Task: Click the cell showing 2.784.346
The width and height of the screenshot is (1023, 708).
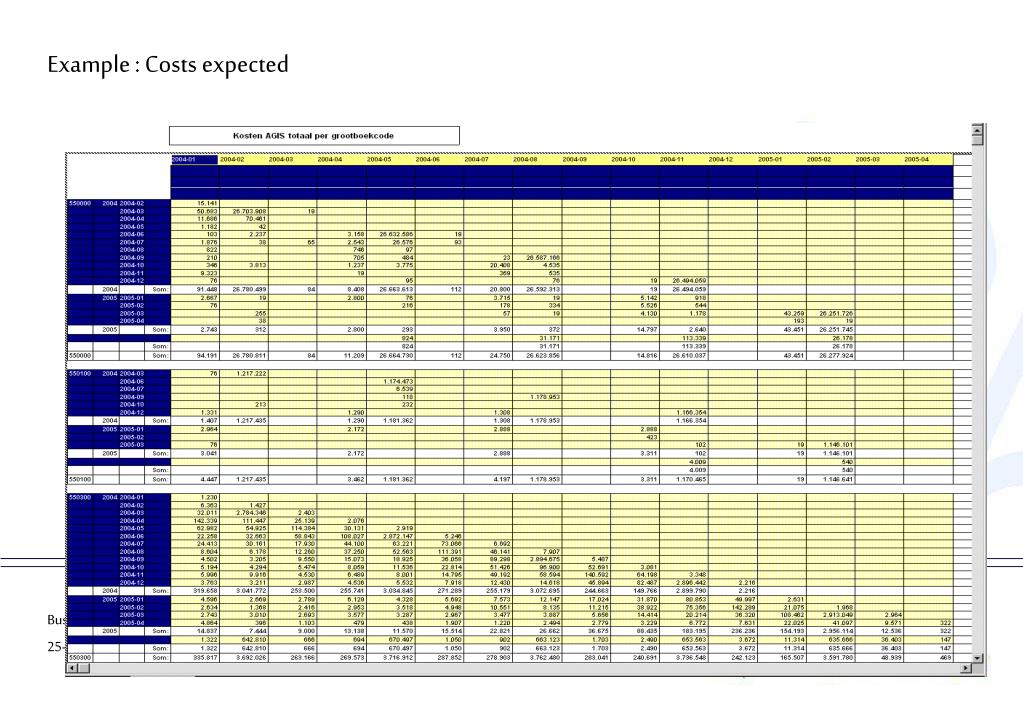Action: pyautogui.click(x=244, y=513)
